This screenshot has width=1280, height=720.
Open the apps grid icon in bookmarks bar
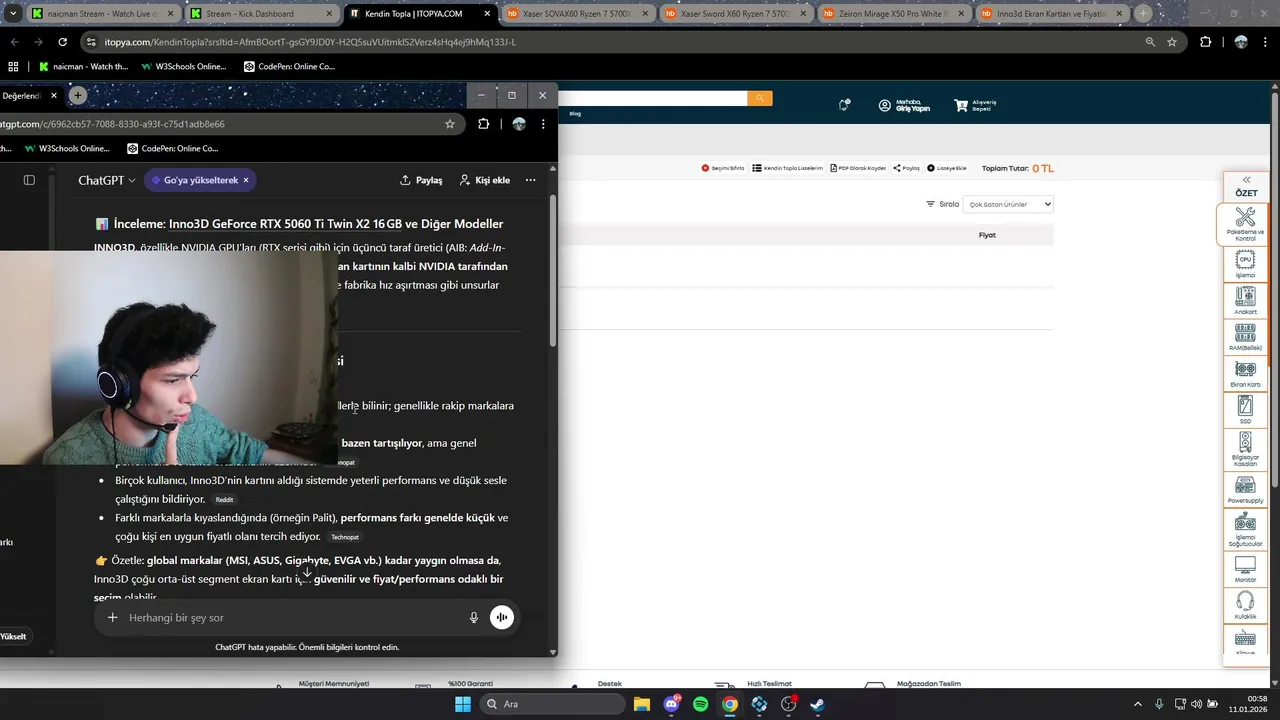click(13, 67)
